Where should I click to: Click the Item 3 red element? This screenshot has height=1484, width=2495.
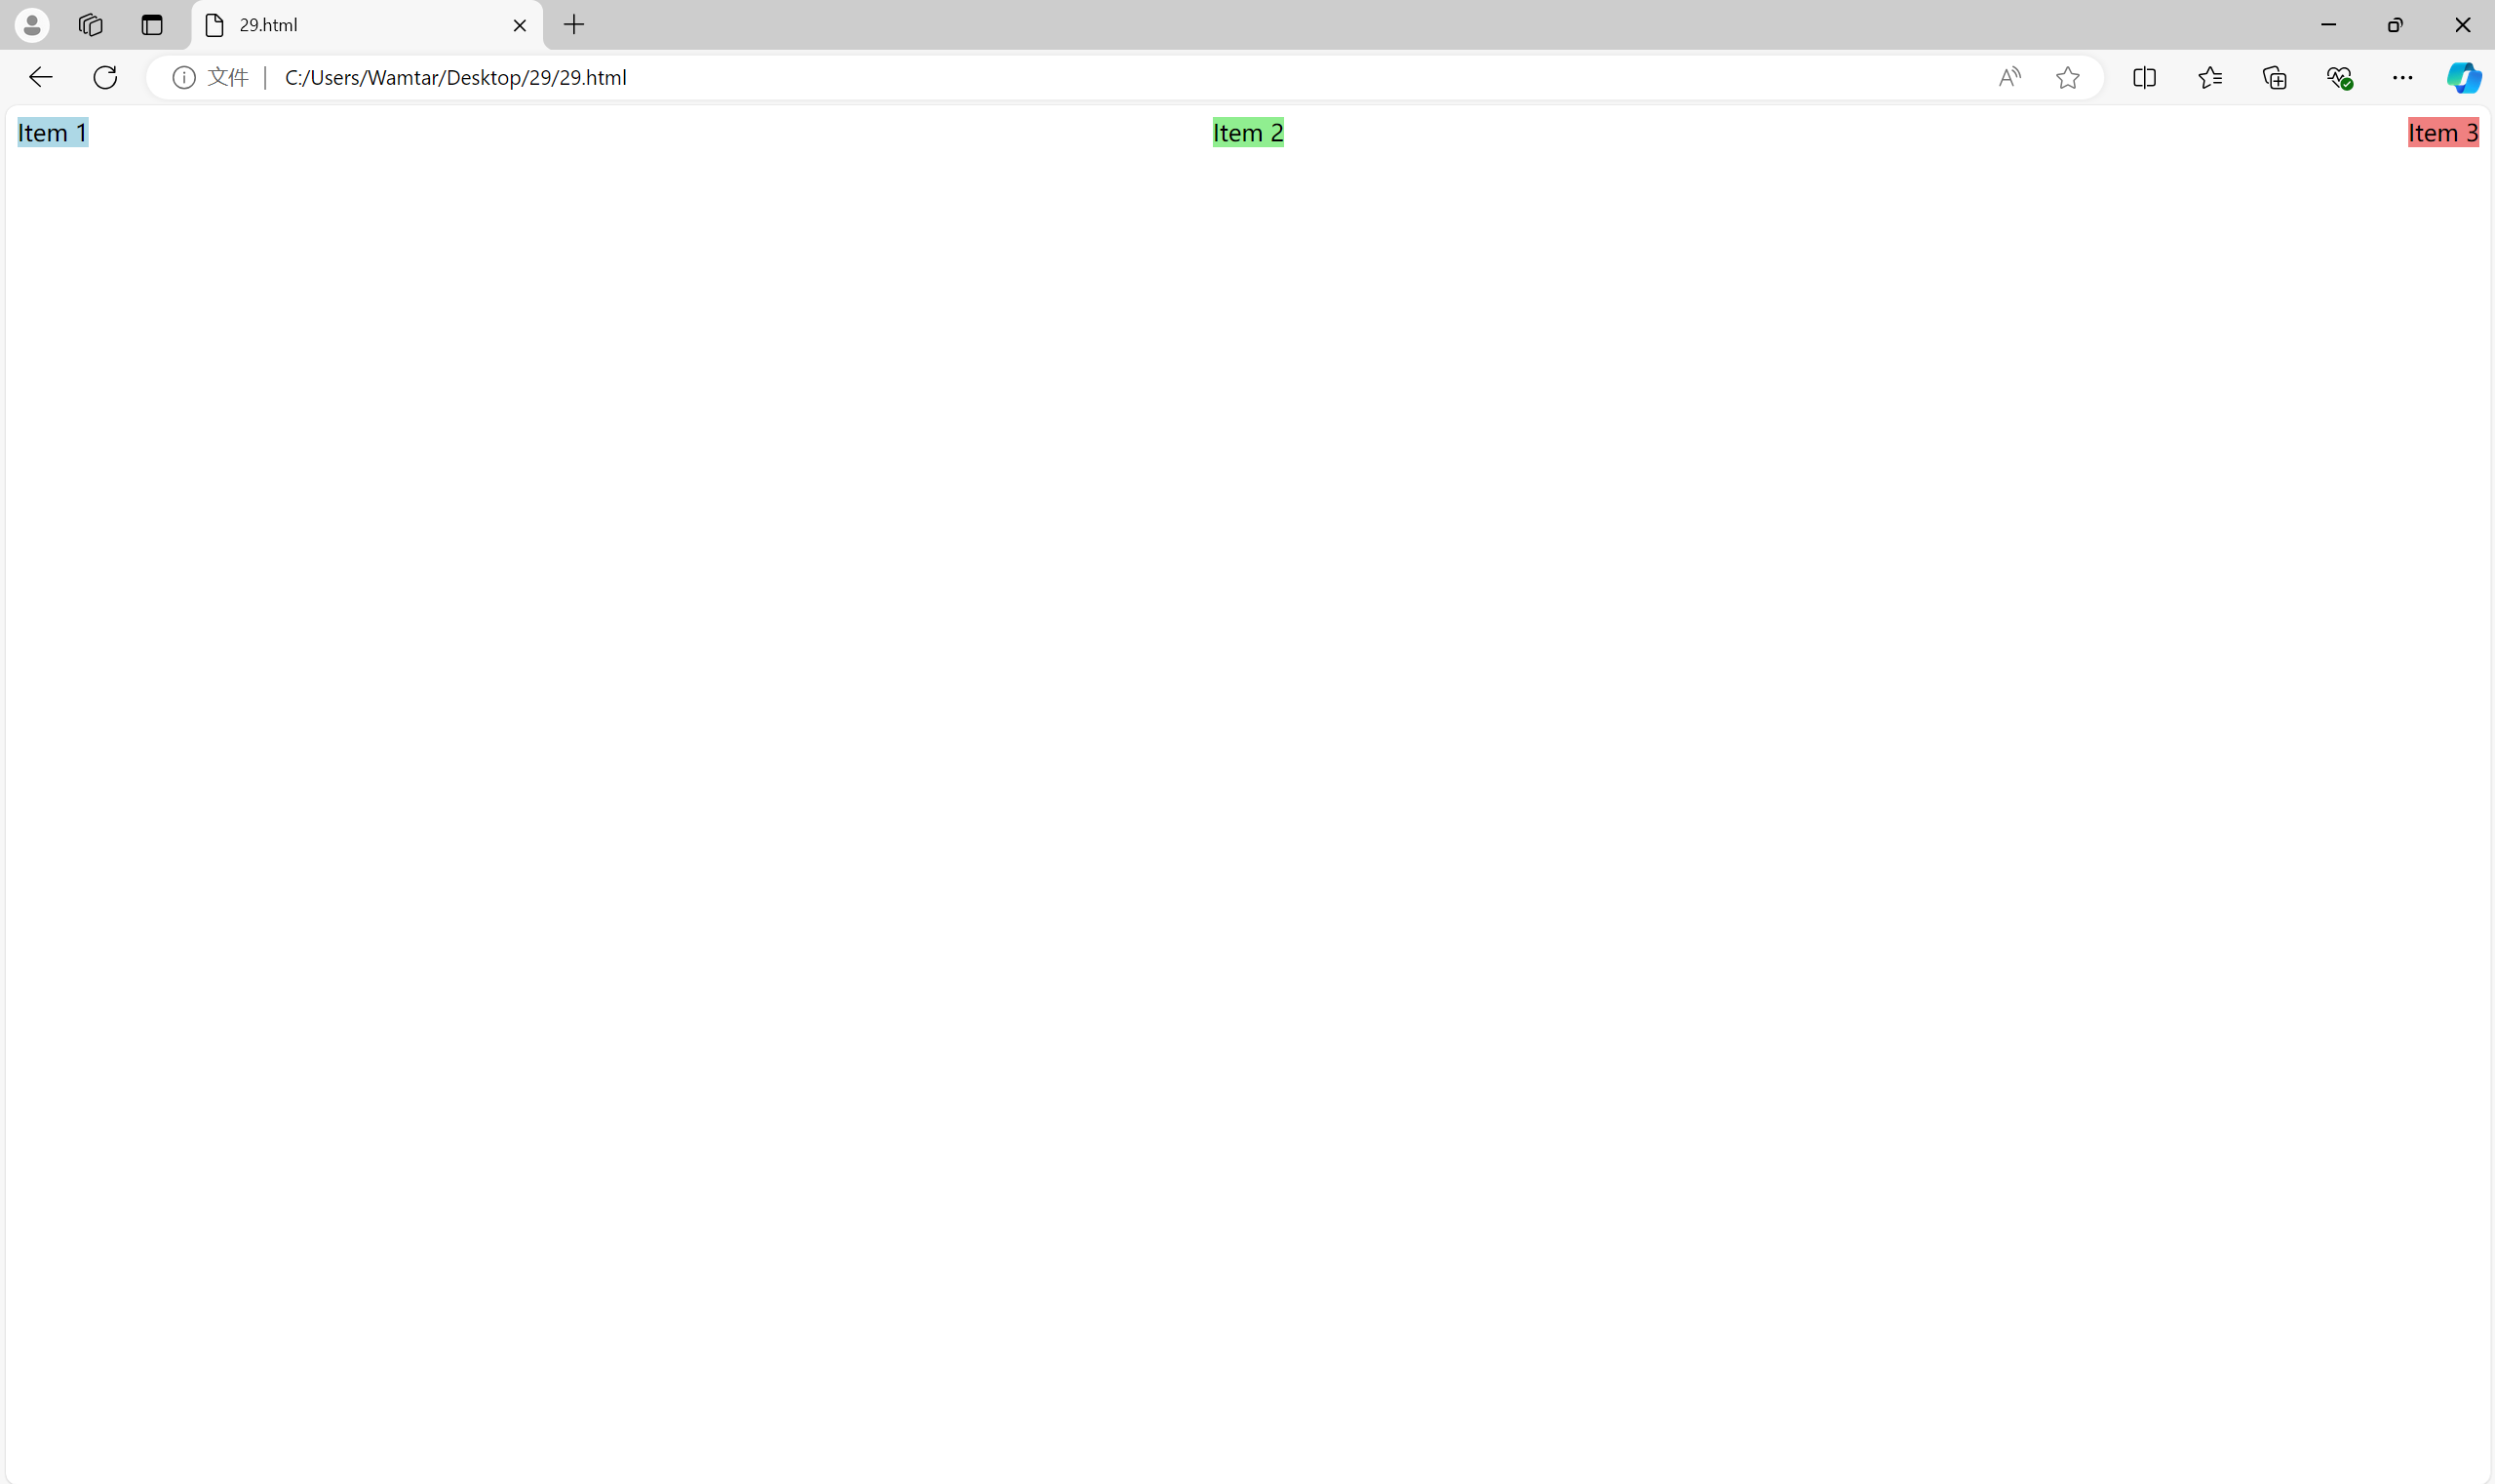[x=2443, y=133]
